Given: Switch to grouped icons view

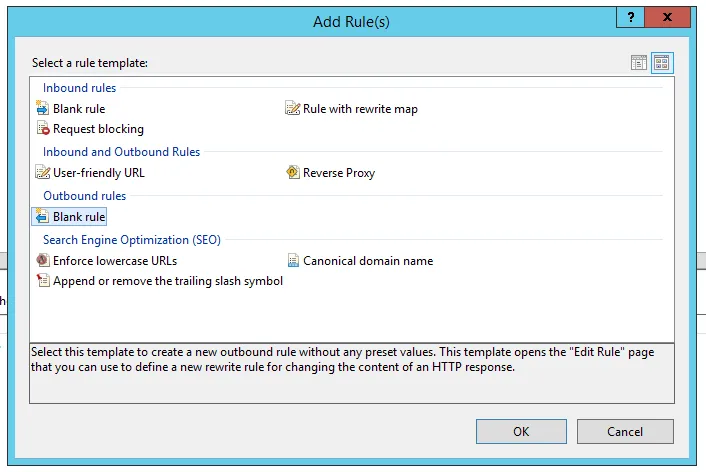Looking at the screenshot, I should coord(661,63).
